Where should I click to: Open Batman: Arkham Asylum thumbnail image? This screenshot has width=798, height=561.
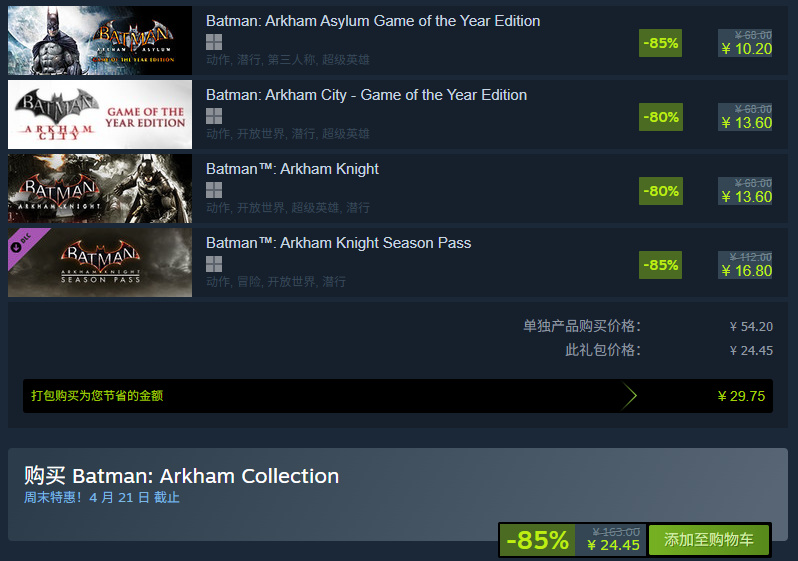99,41
